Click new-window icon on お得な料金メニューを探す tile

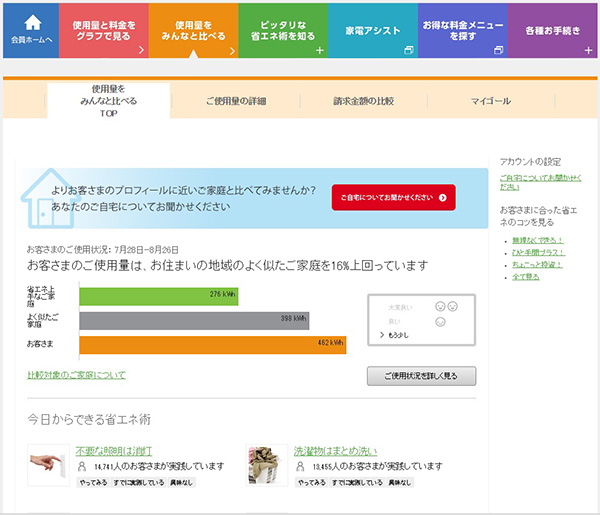pyautogui.click(x=498, y=50)
